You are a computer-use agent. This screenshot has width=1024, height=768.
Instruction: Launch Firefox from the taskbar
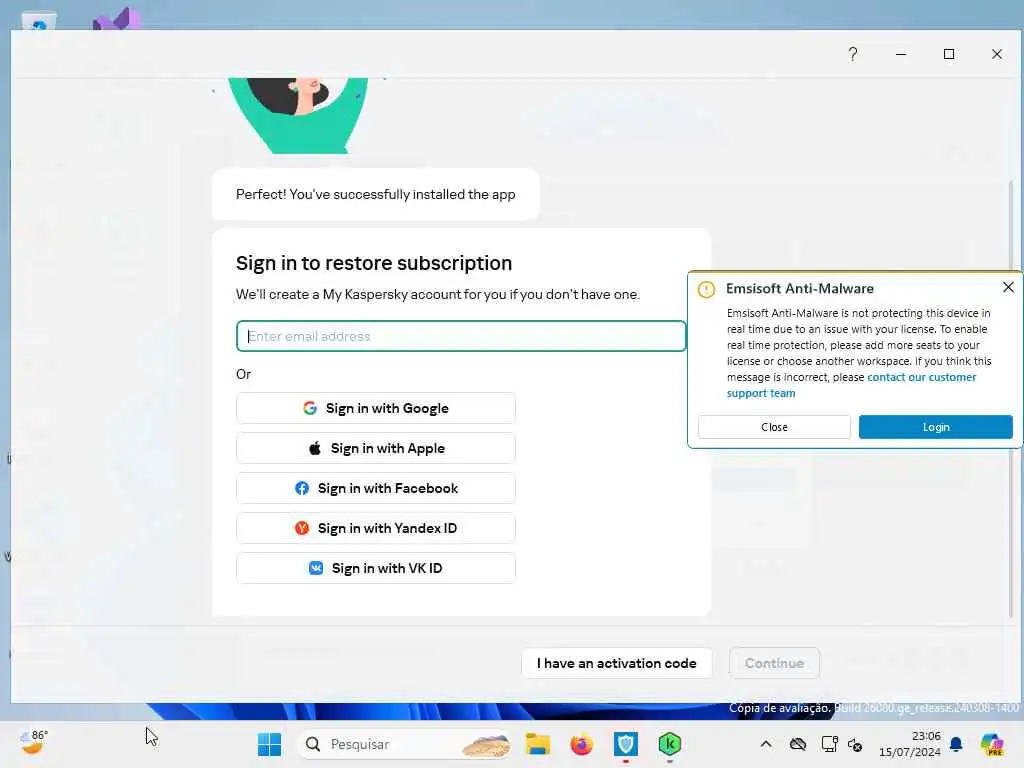coord(581,744)
